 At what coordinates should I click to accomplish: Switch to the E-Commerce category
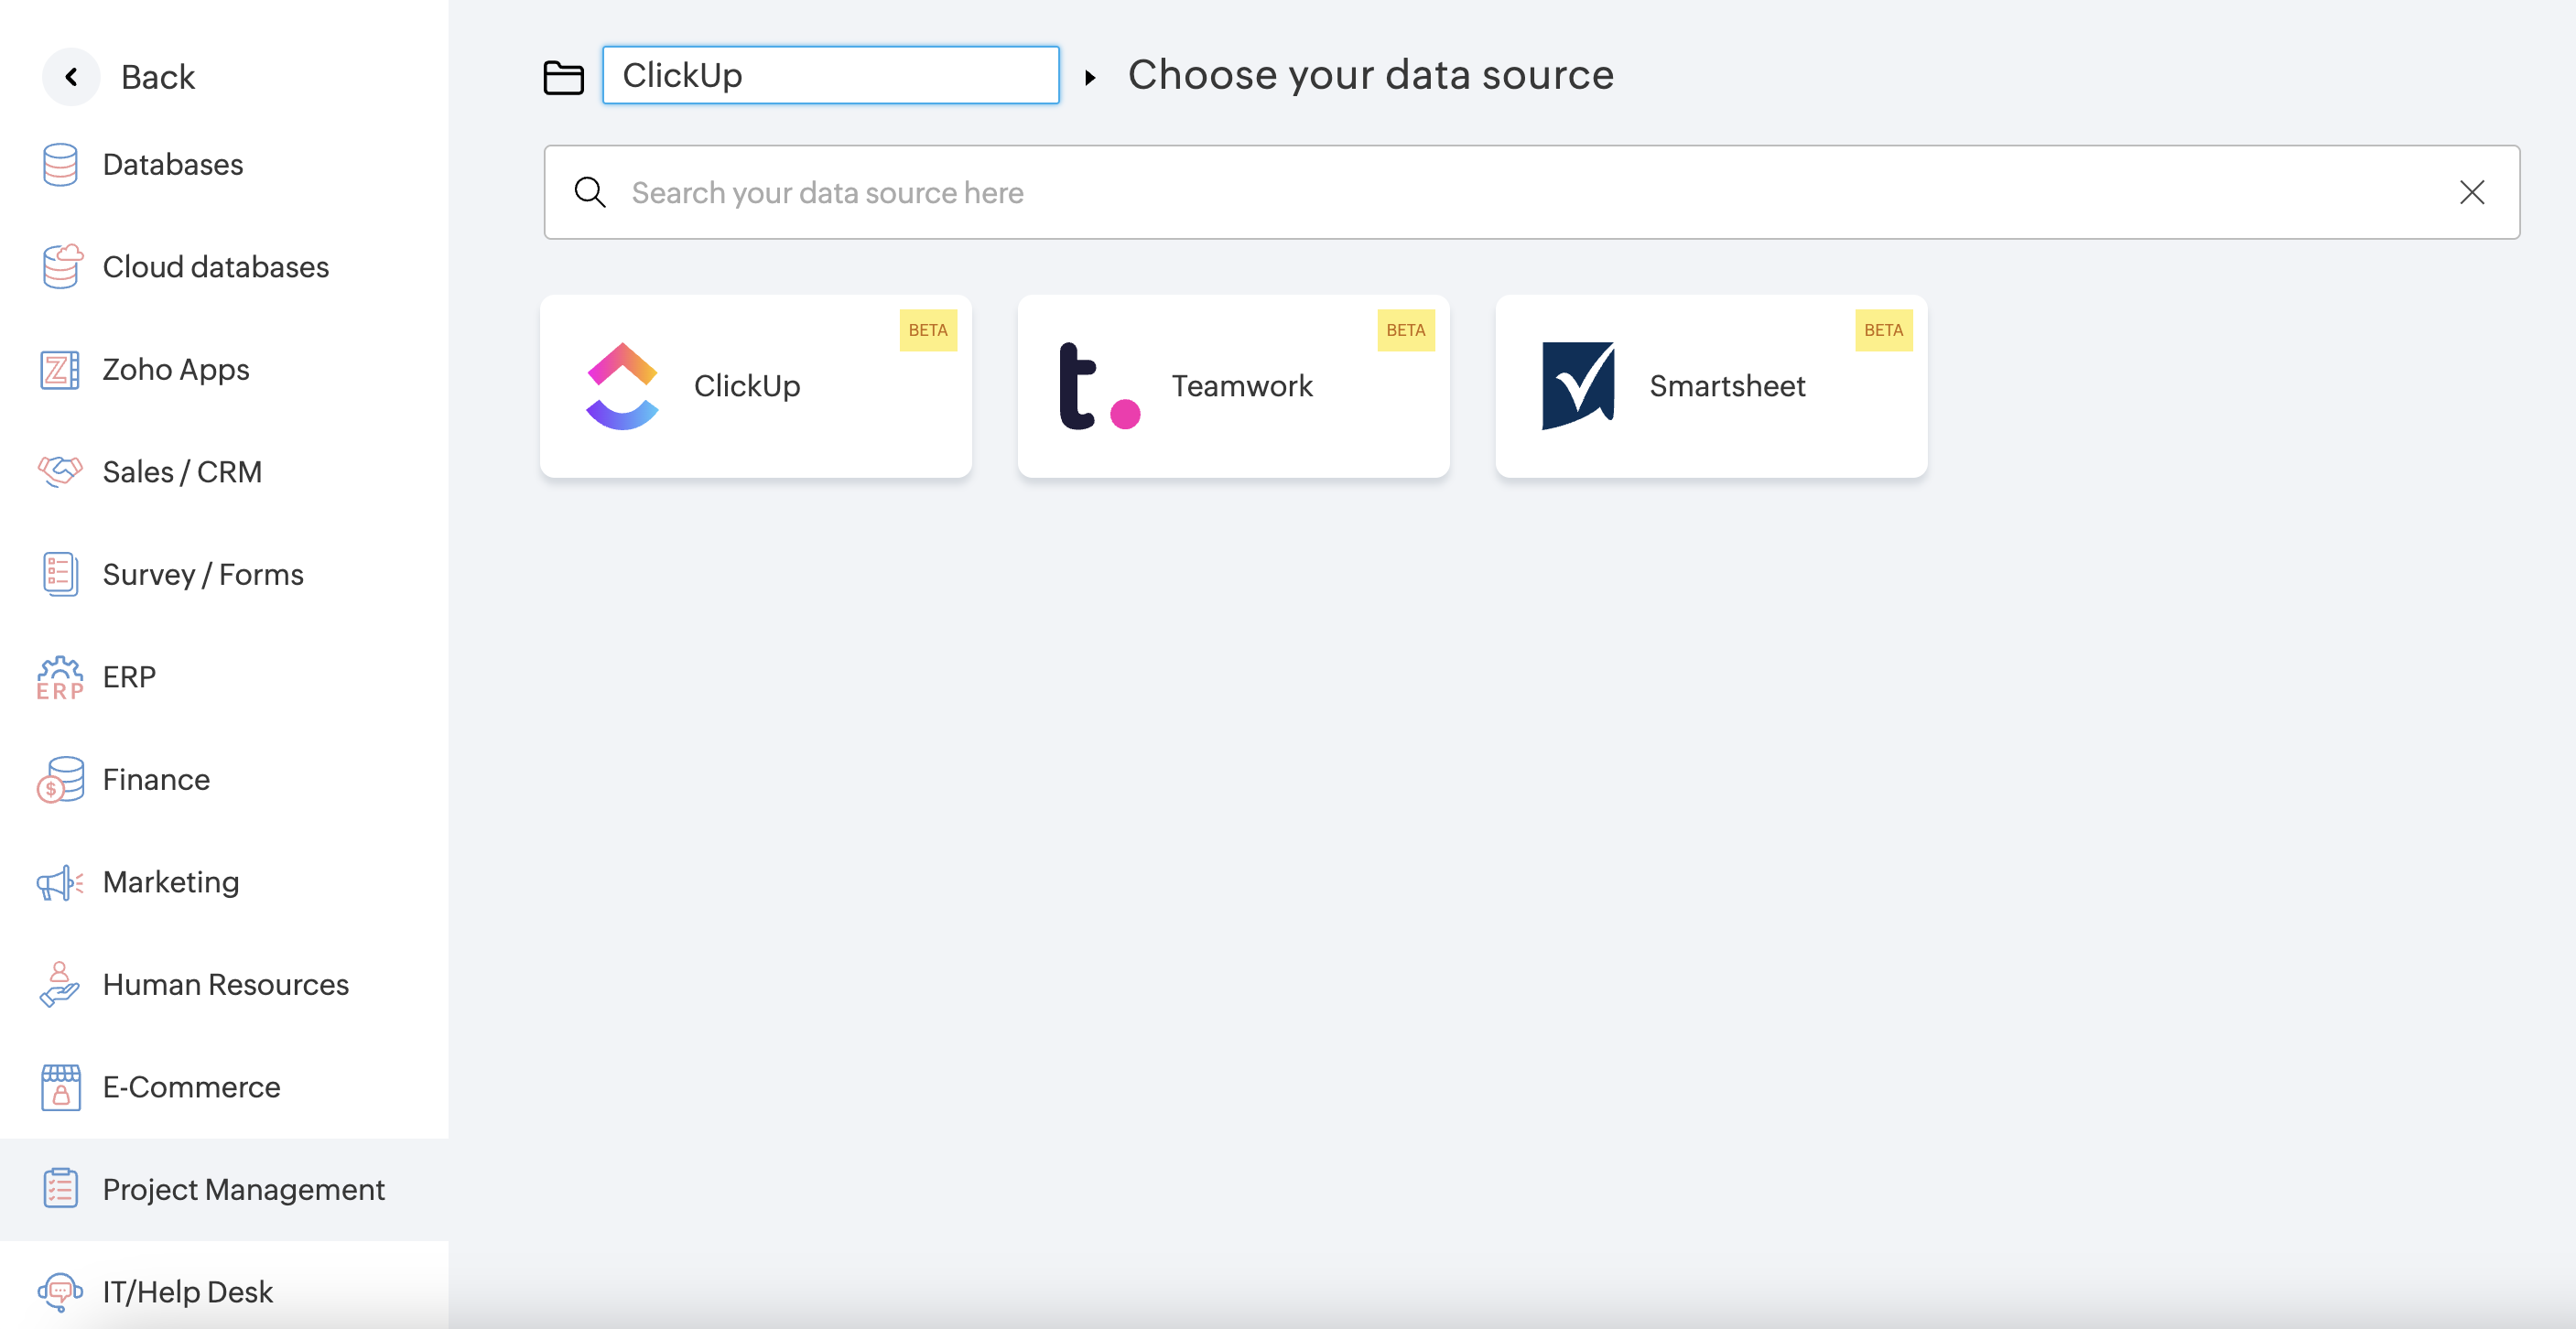point(191,1087)
